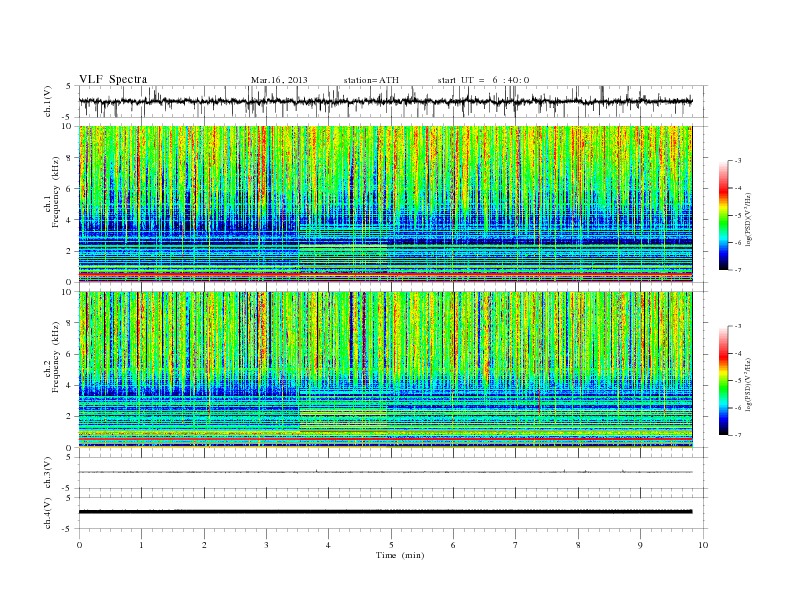Click inside the ch.1 spectrogram panel

385,204
